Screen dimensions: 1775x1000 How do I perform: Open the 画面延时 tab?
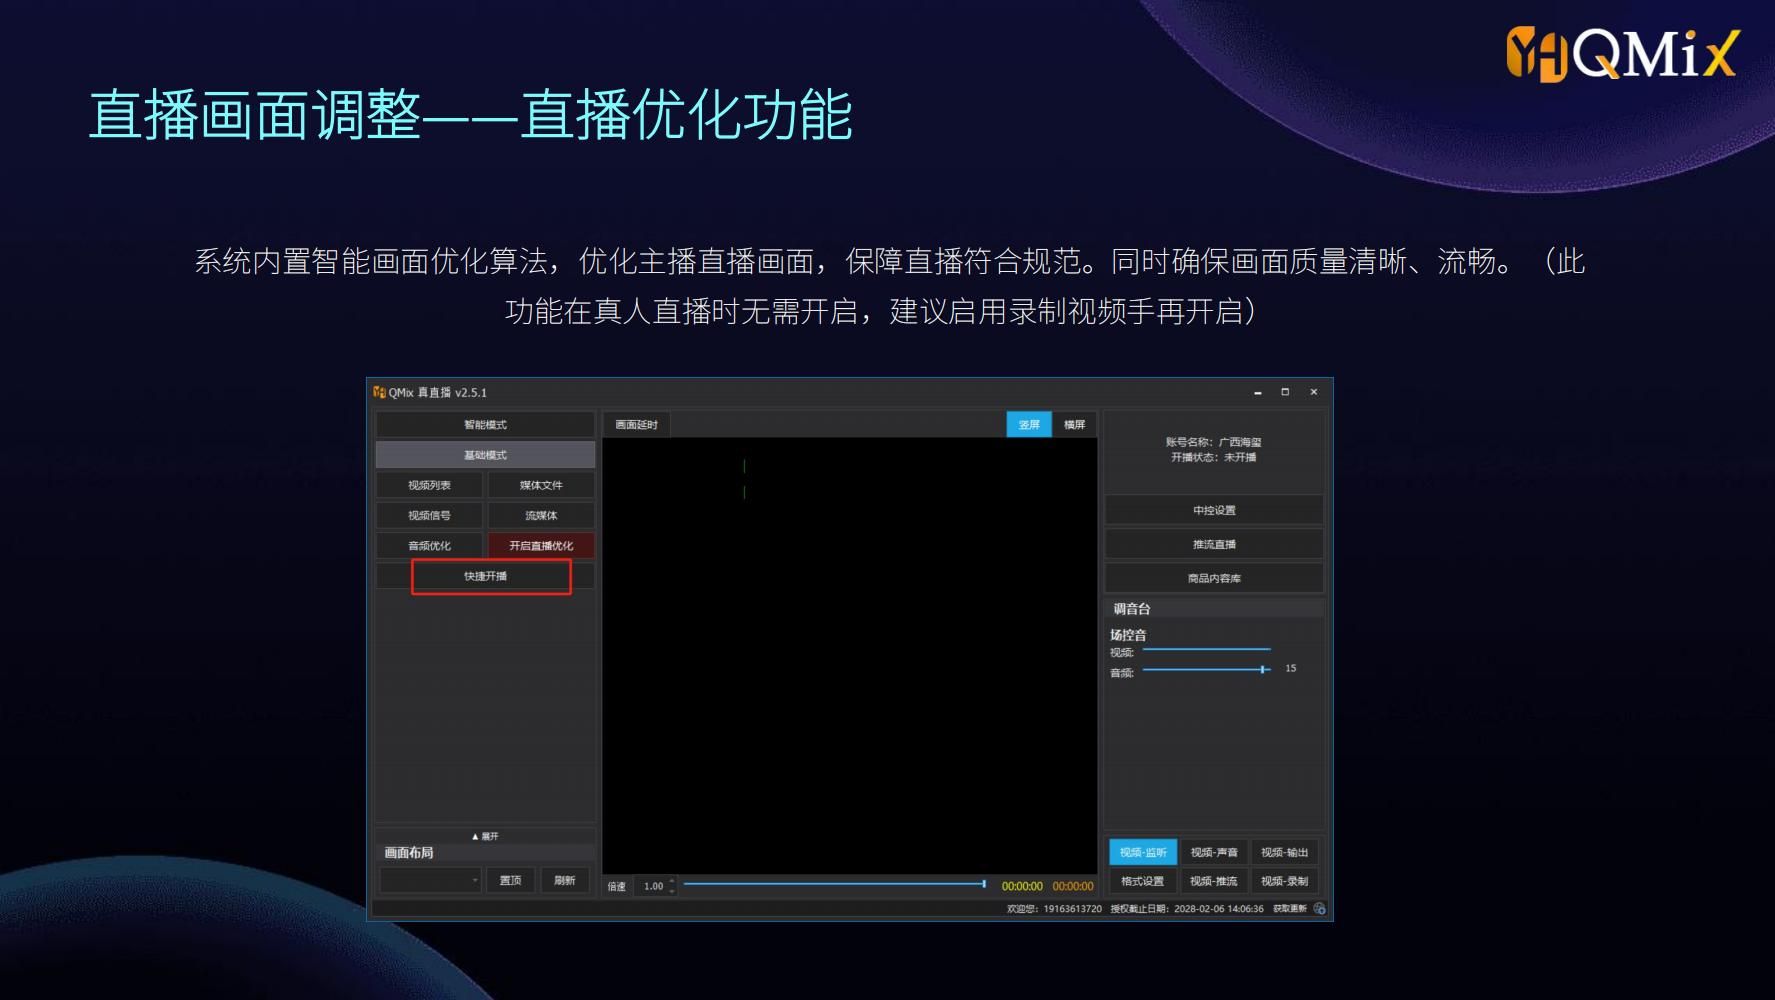pos(636,425)
